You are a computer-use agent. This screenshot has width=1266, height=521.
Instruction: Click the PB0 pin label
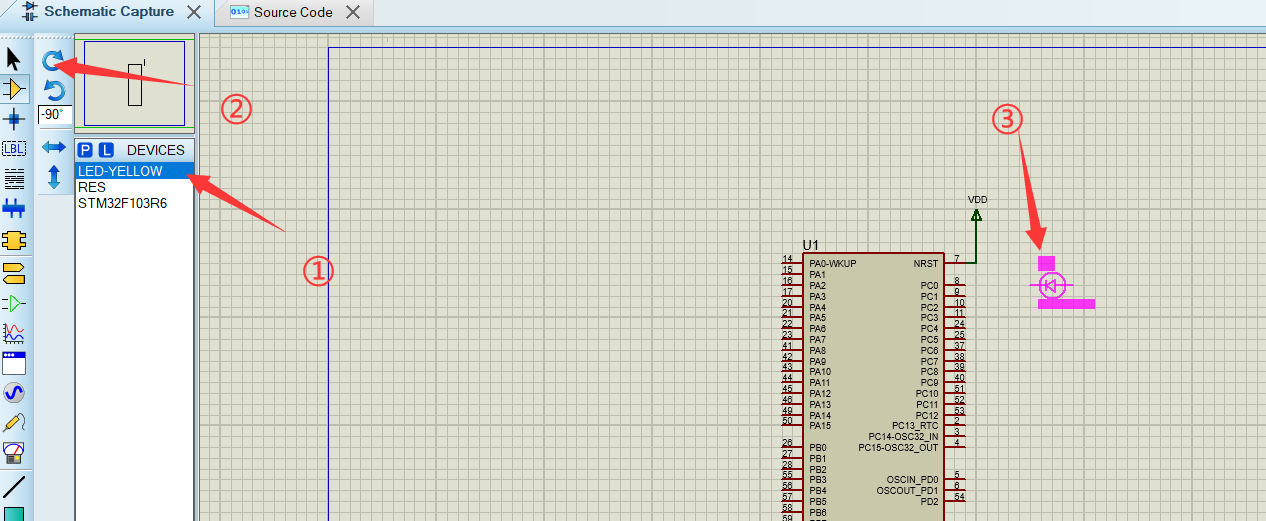coord(818,448)
